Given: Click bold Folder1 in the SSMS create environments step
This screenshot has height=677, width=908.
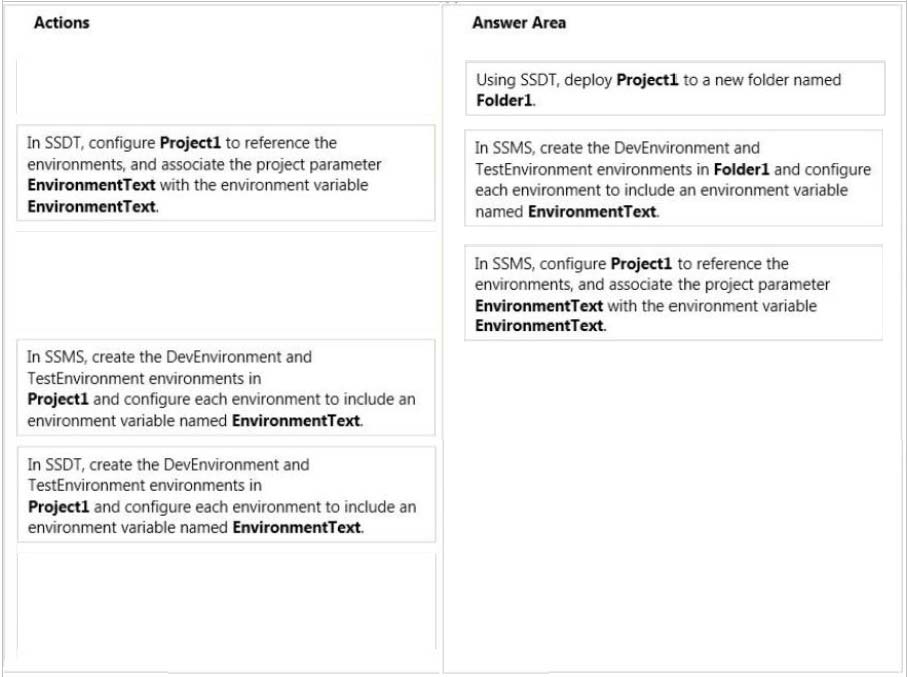Looking at the screenshot, I should pos(741,169).
